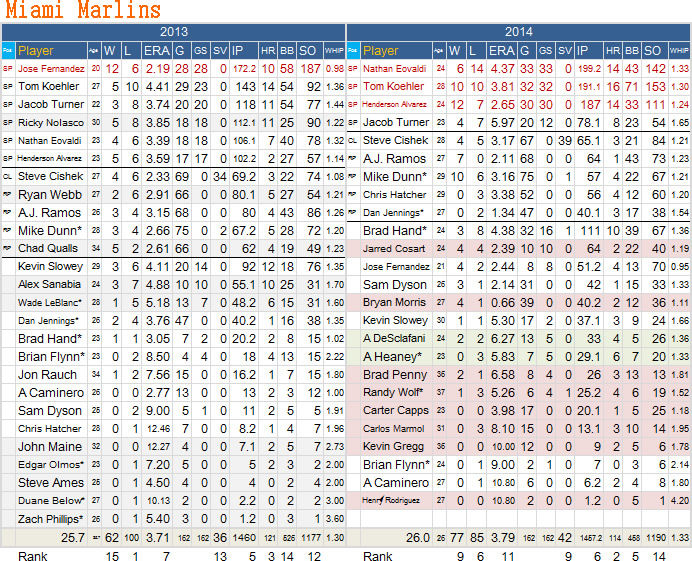Select Jose Fernandez in the 2013 table
Screen dimensions: 692x561
(51, 69)
